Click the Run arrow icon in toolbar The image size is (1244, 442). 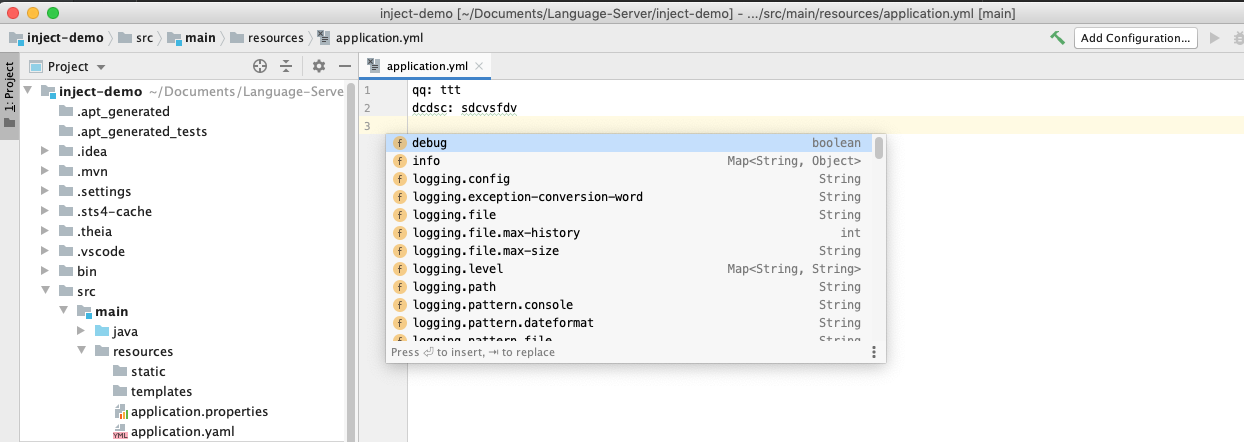click(x=1214, y=38)
